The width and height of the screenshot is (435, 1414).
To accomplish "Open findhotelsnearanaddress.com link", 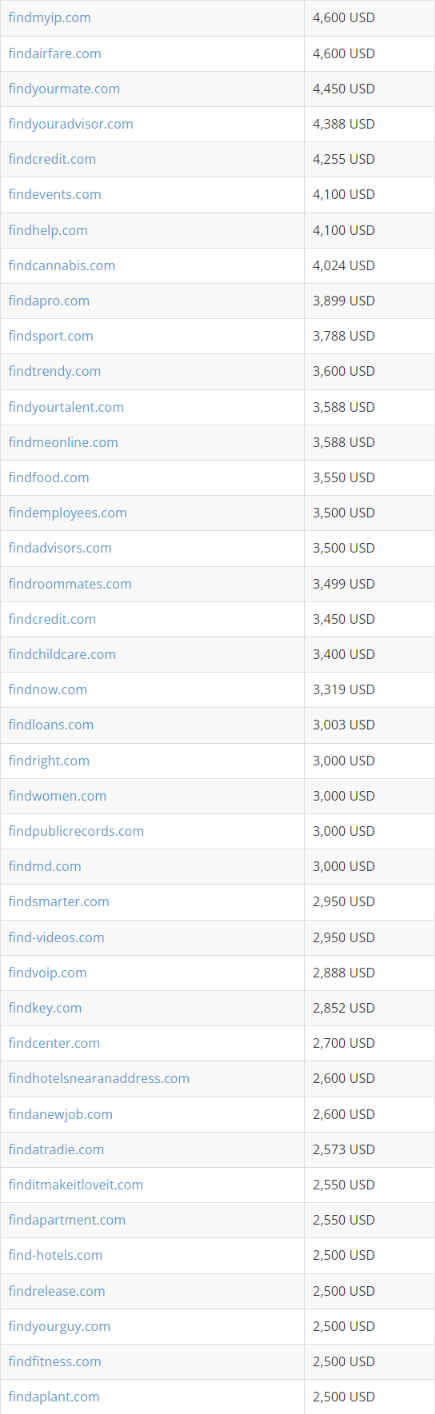I will click(99, 1078).
